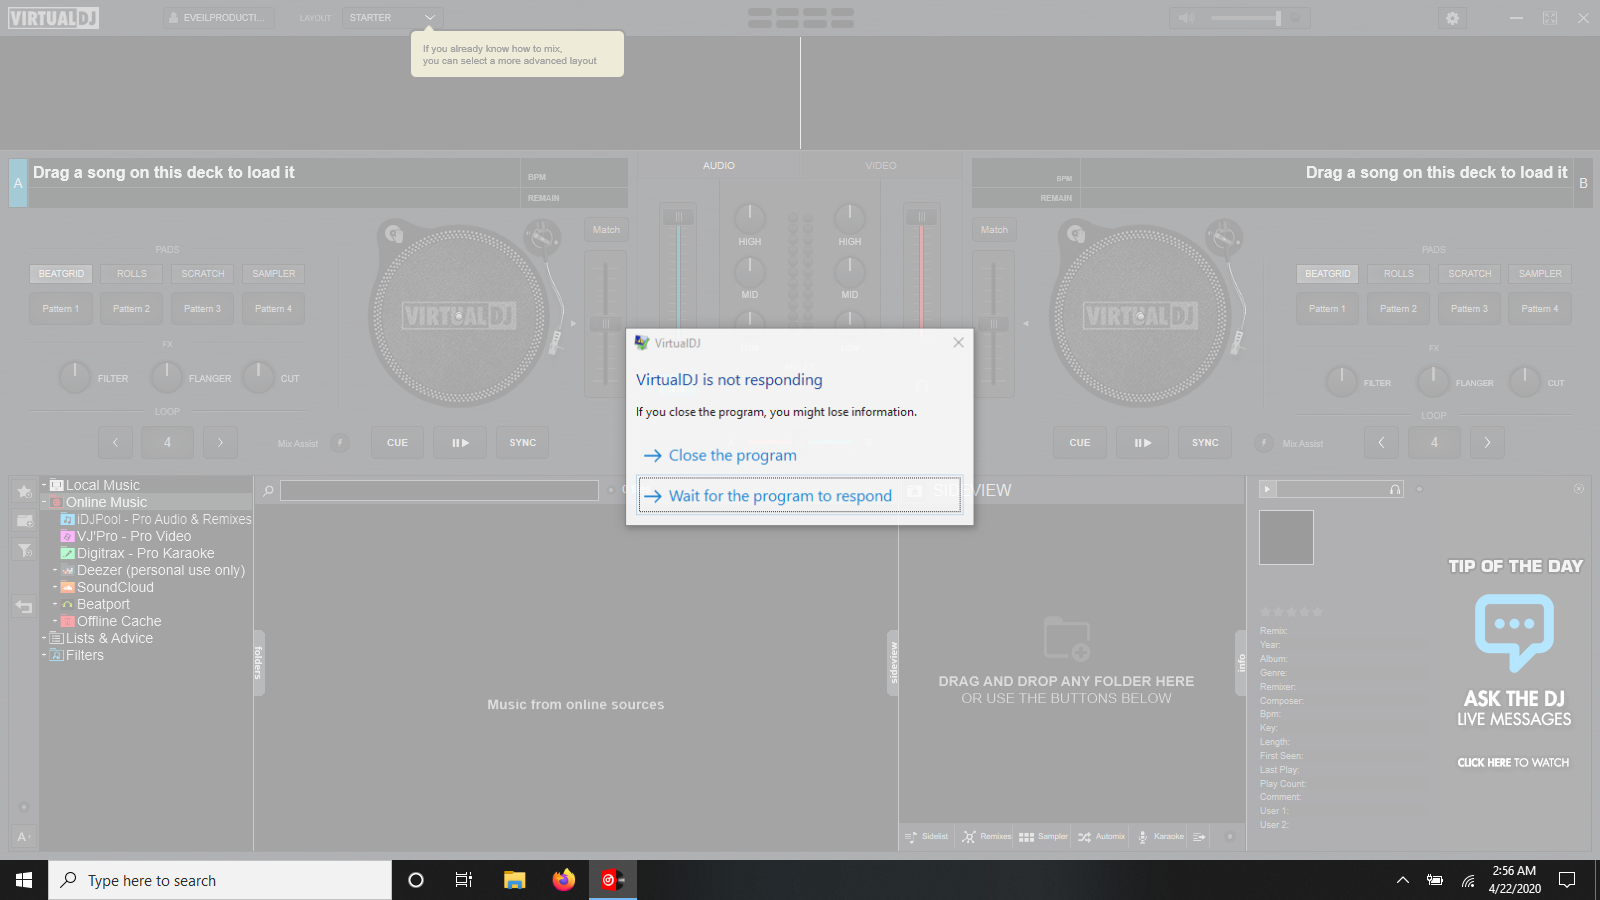
Task: Click play/pause on deck B
Action: 1143,443
